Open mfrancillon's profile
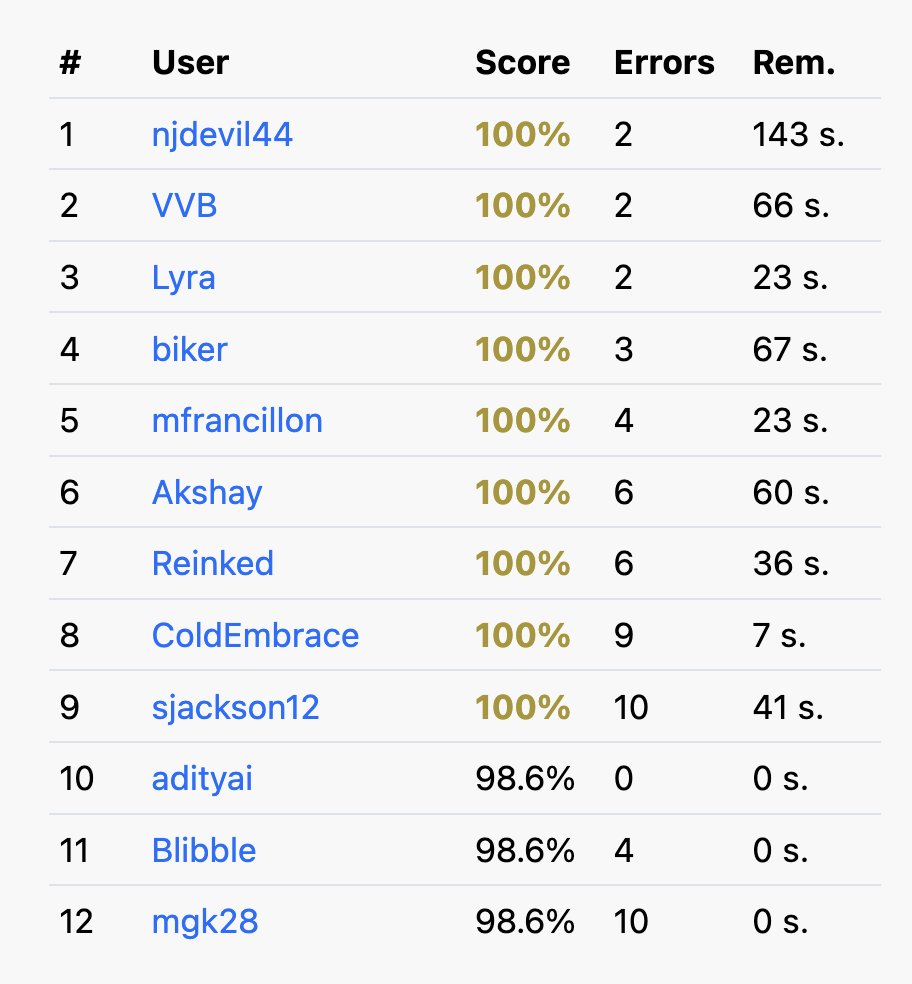The height and width of the screenshot is (984, 912). [237, 420]
